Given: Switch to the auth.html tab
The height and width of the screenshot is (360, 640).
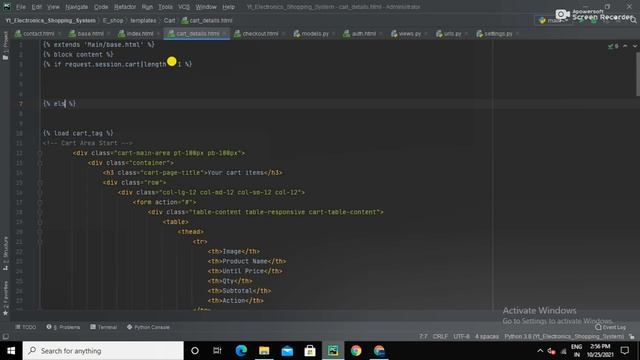Looking at the screenshot, I should click(363, 33).
